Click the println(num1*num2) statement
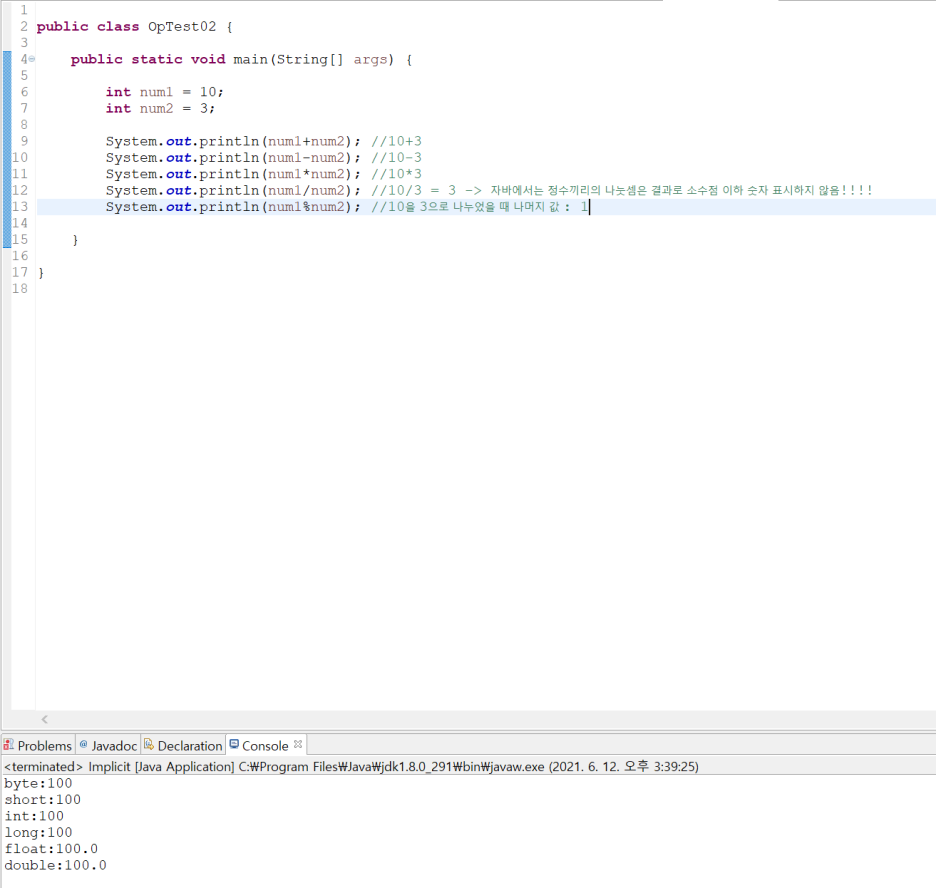The height and width of the screenshot is (888, 936). coord(233,174)
